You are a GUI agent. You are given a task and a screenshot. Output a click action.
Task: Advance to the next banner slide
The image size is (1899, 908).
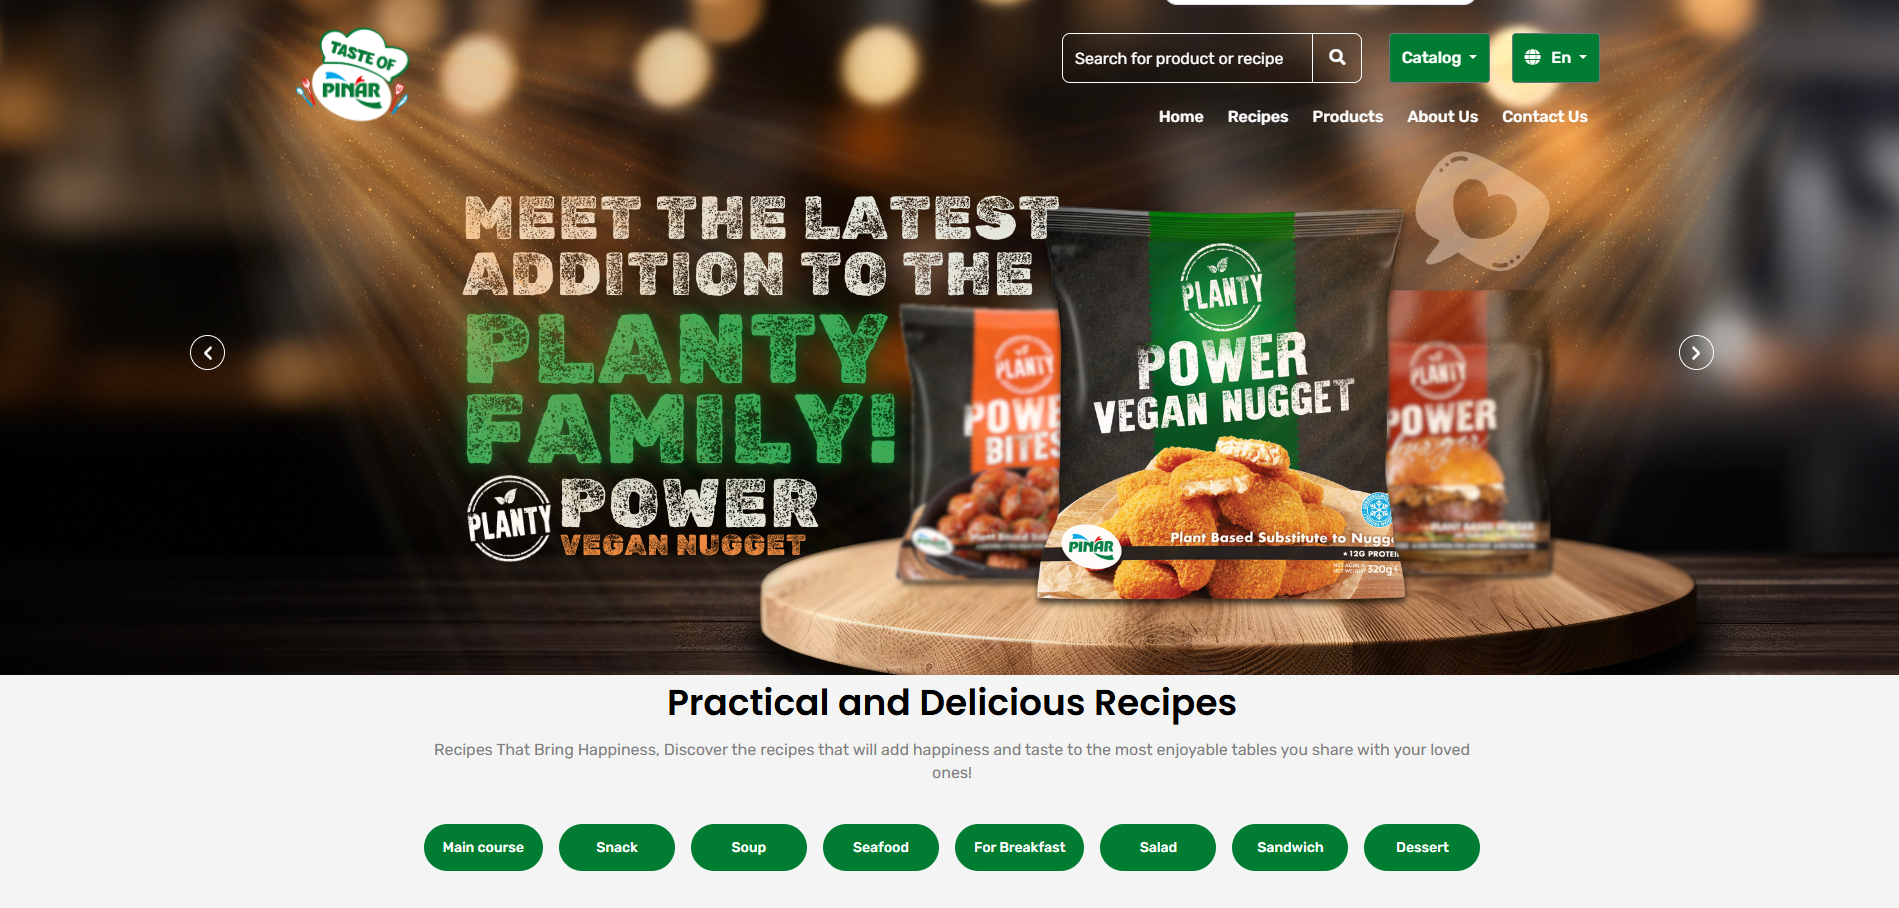tap(1696, 352)
